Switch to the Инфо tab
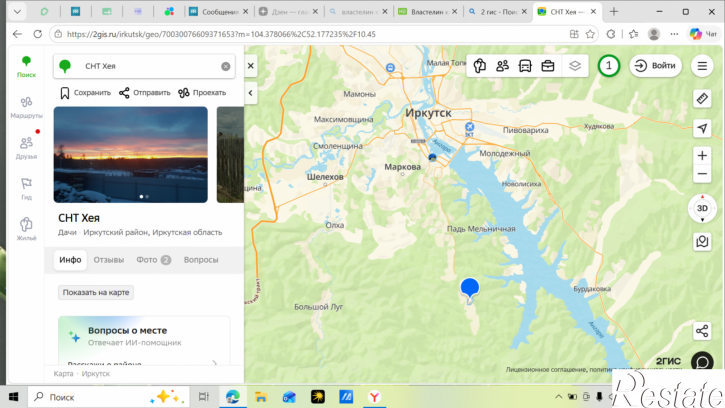Viewport: 725px width, 408px height. [x=70, y=260]
